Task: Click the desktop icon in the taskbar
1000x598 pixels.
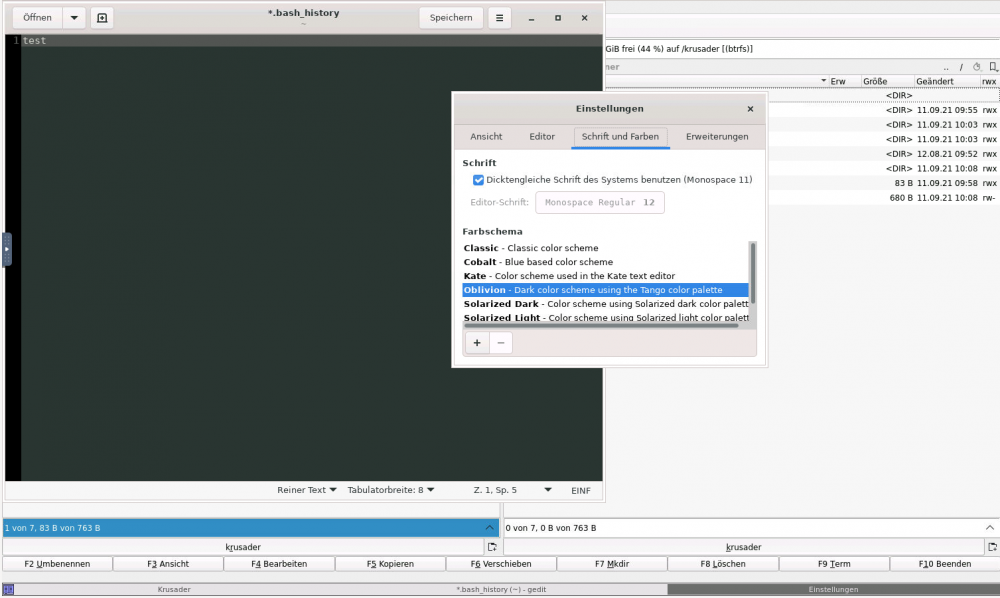Action: coord(8,590)
